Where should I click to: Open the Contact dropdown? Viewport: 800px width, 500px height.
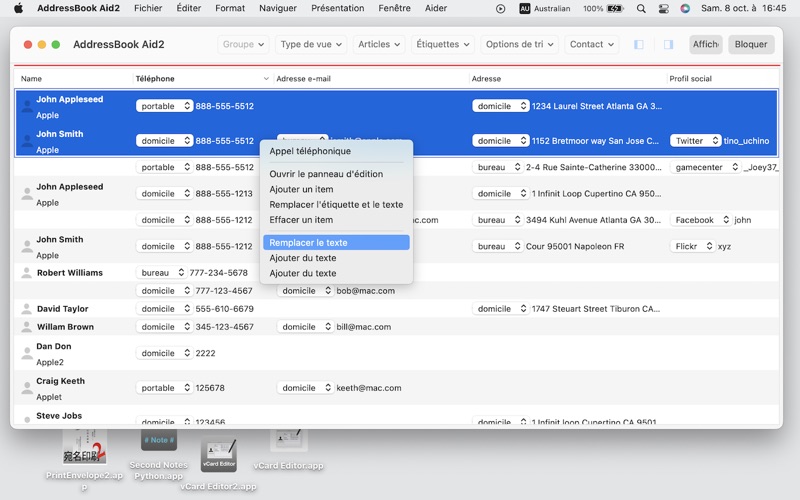click(x=592, y=44)
